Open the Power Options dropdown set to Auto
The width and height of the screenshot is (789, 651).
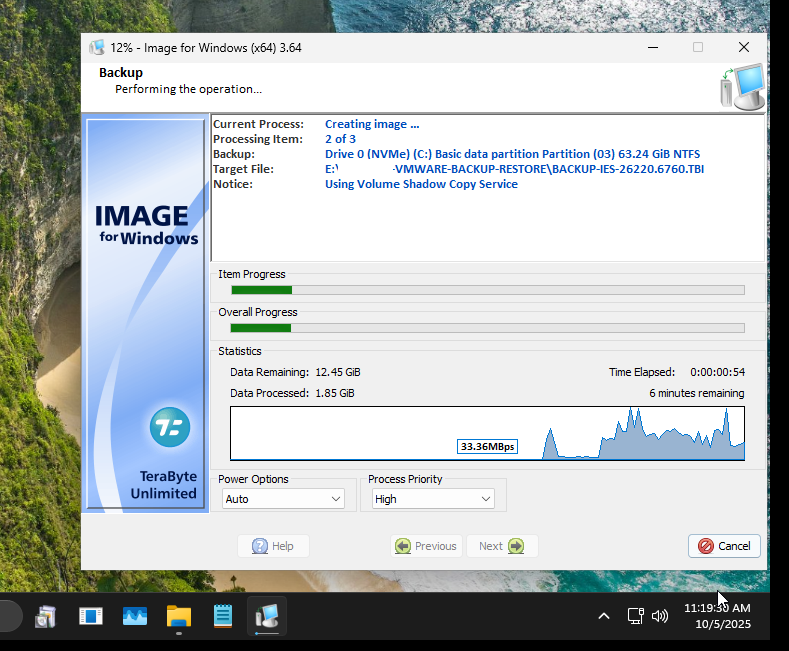click(x=283, y=499)
